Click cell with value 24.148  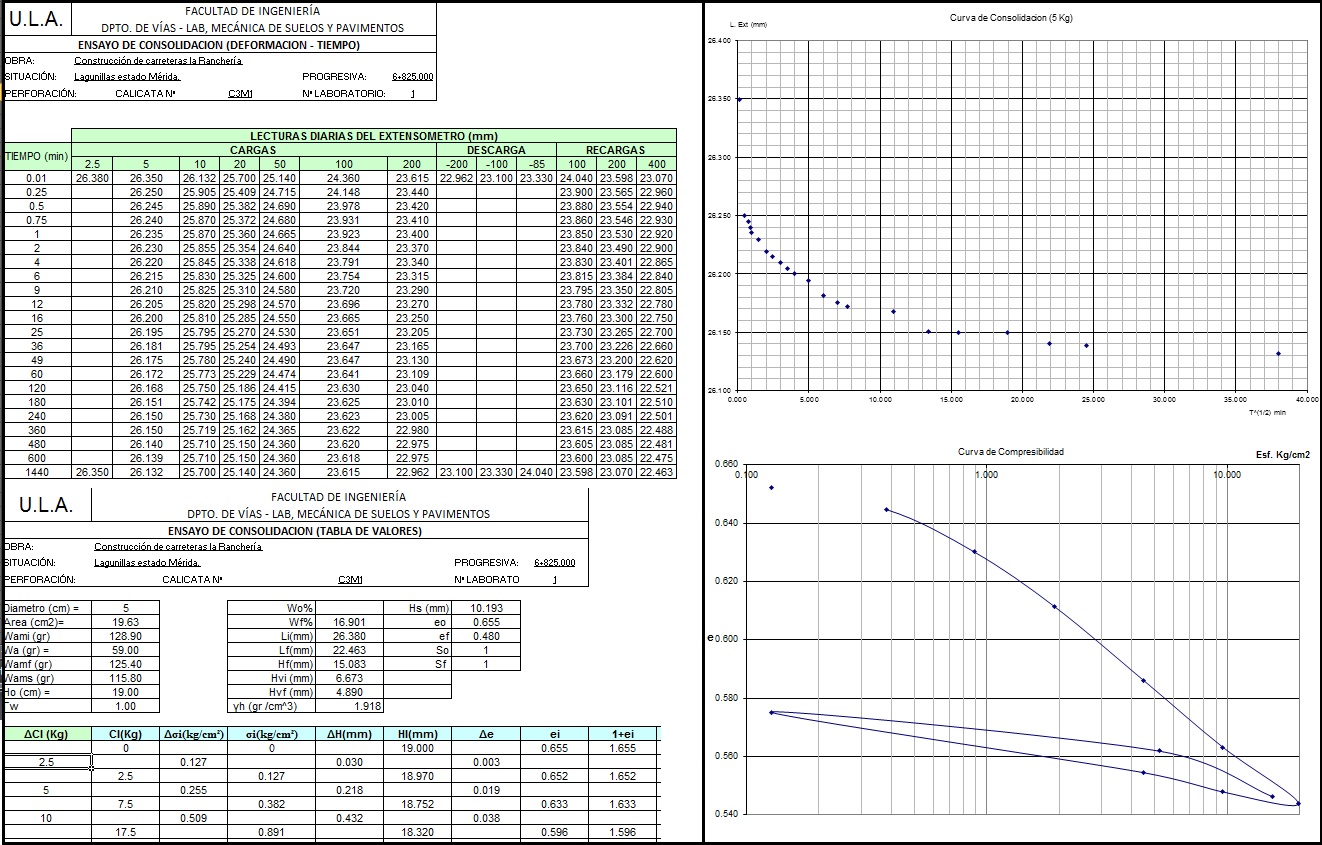click(344, 192)
